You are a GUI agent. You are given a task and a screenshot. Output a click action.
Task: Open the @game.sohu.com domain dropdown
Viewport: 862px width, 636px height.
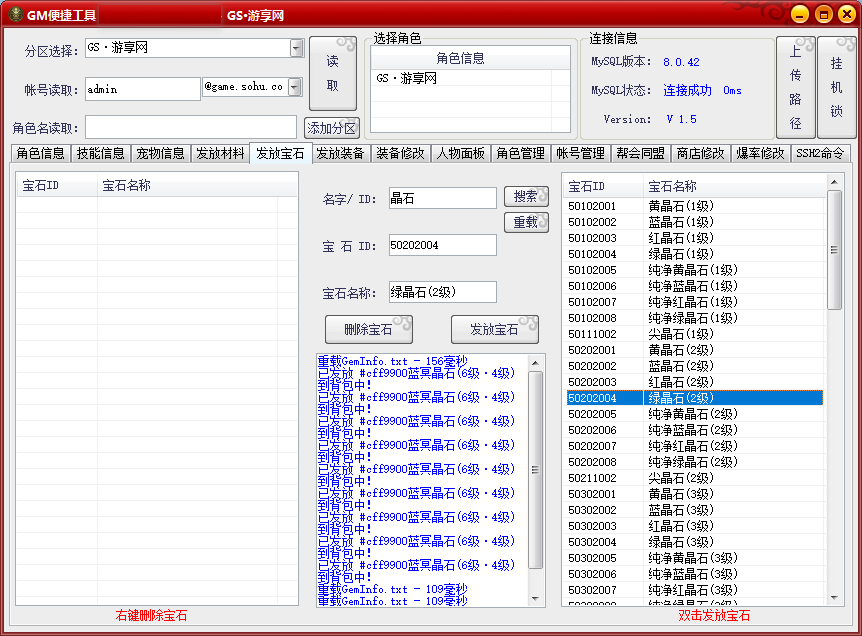[x=295, y=88]
